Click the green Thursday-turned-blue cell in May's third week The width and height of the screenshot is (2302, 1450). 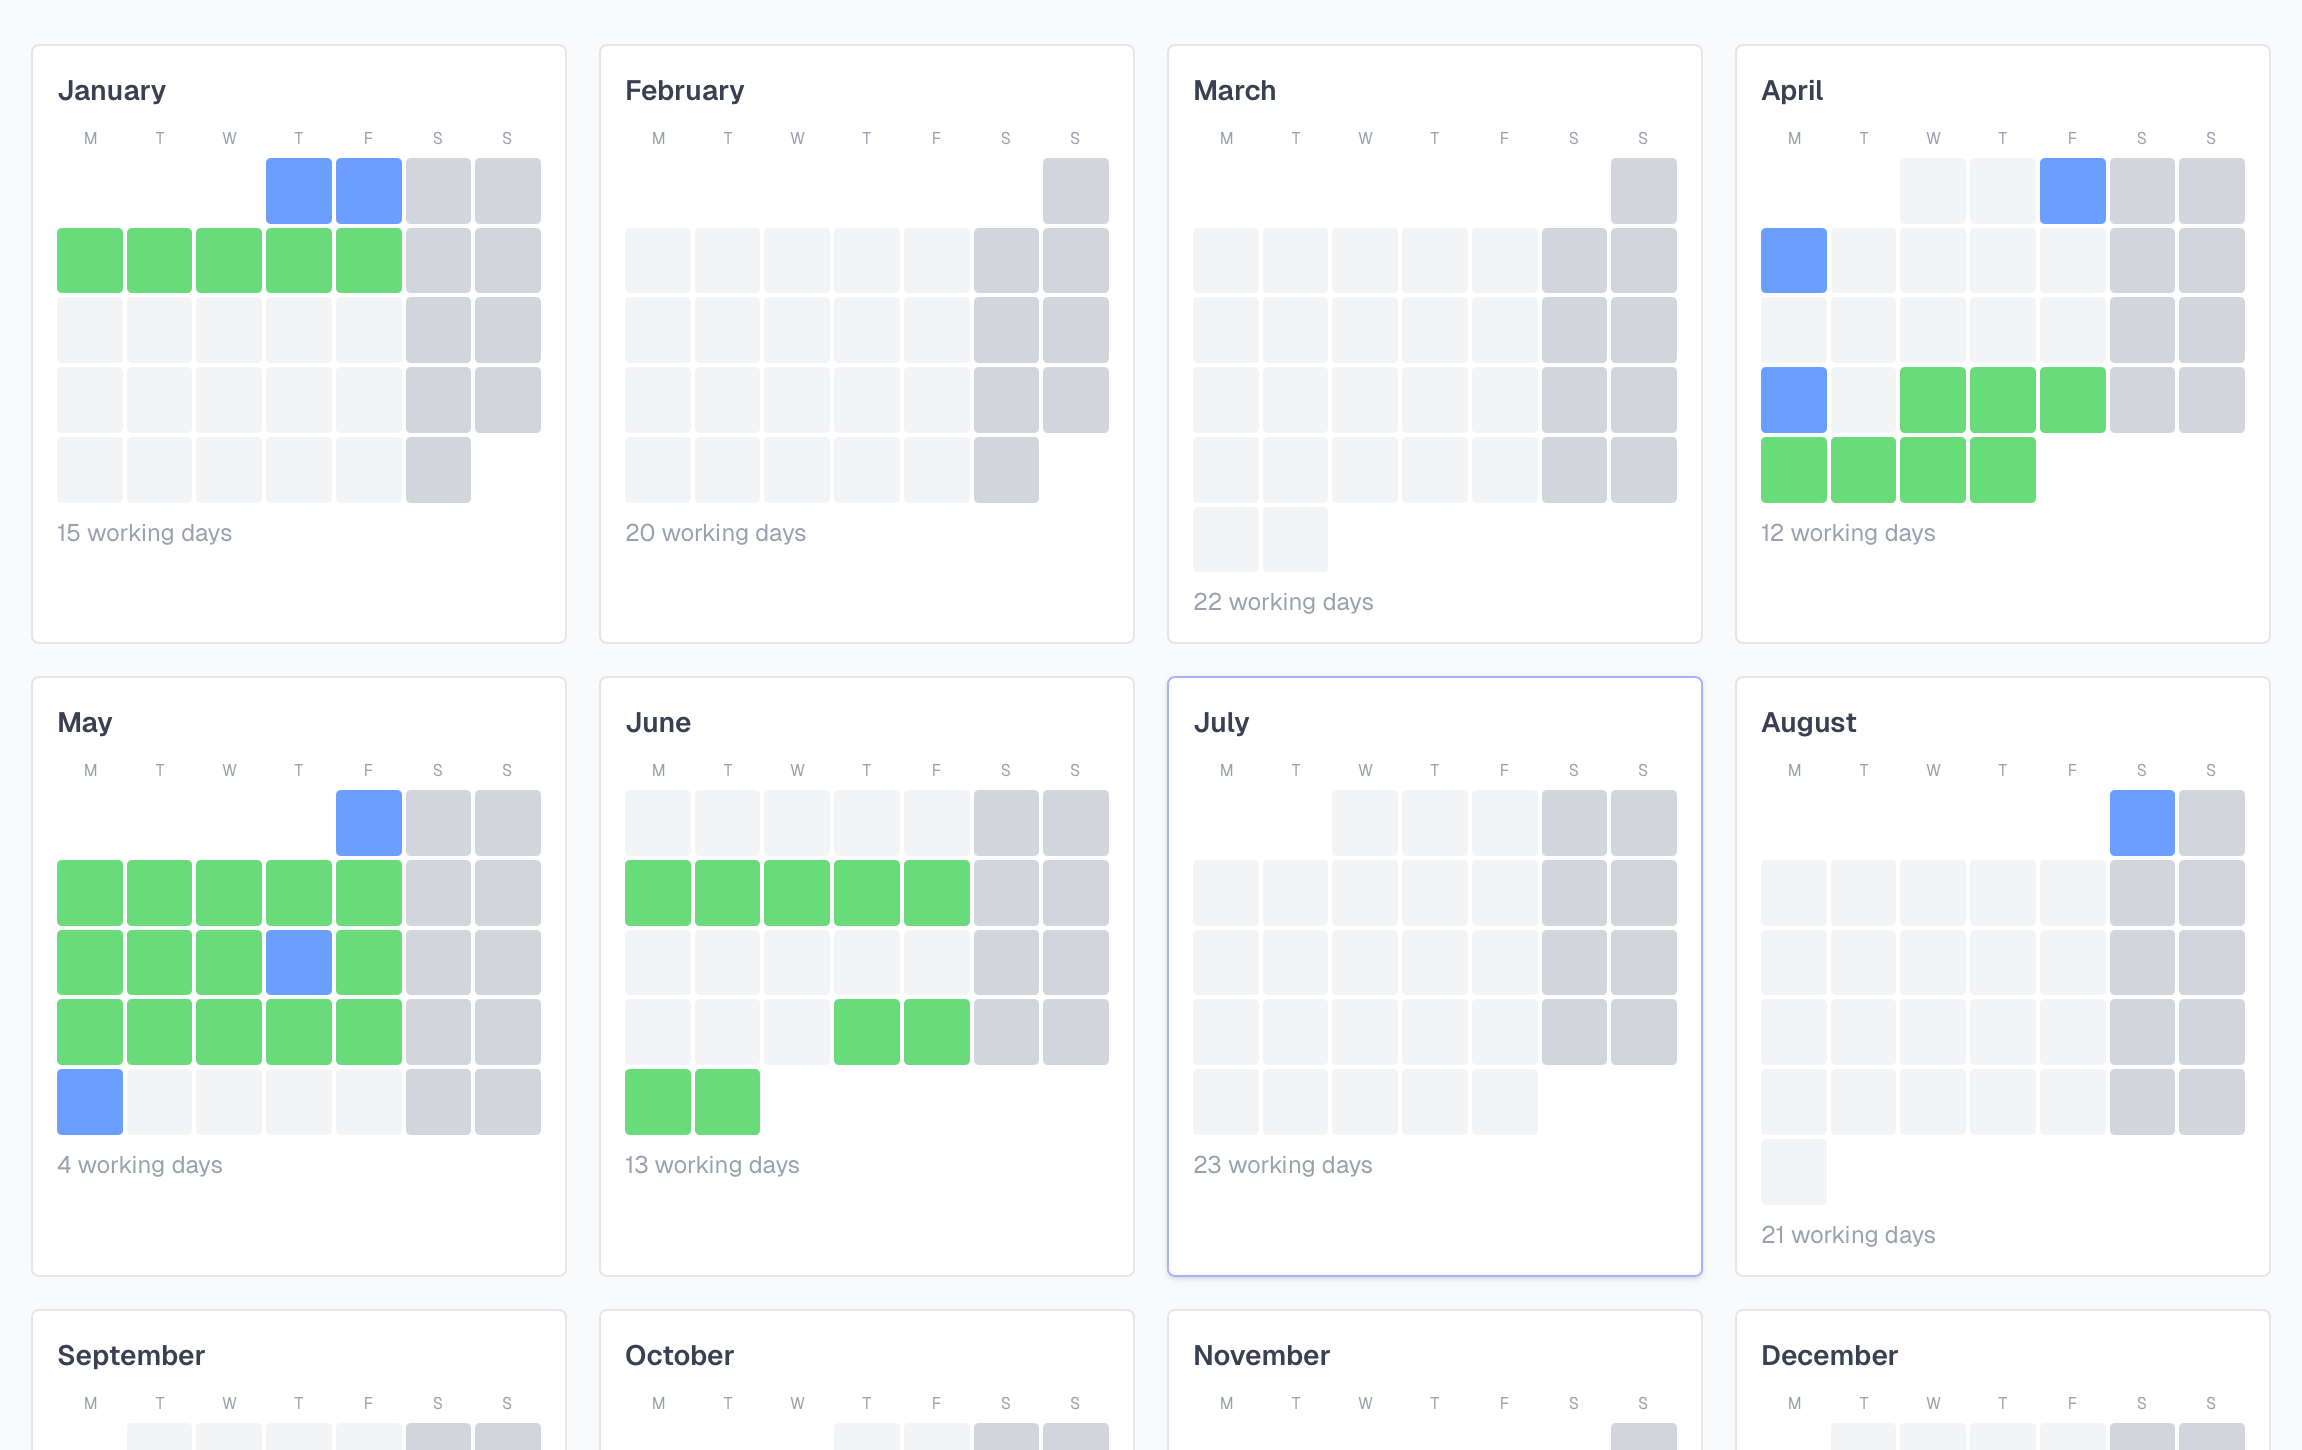click(298, 962)
